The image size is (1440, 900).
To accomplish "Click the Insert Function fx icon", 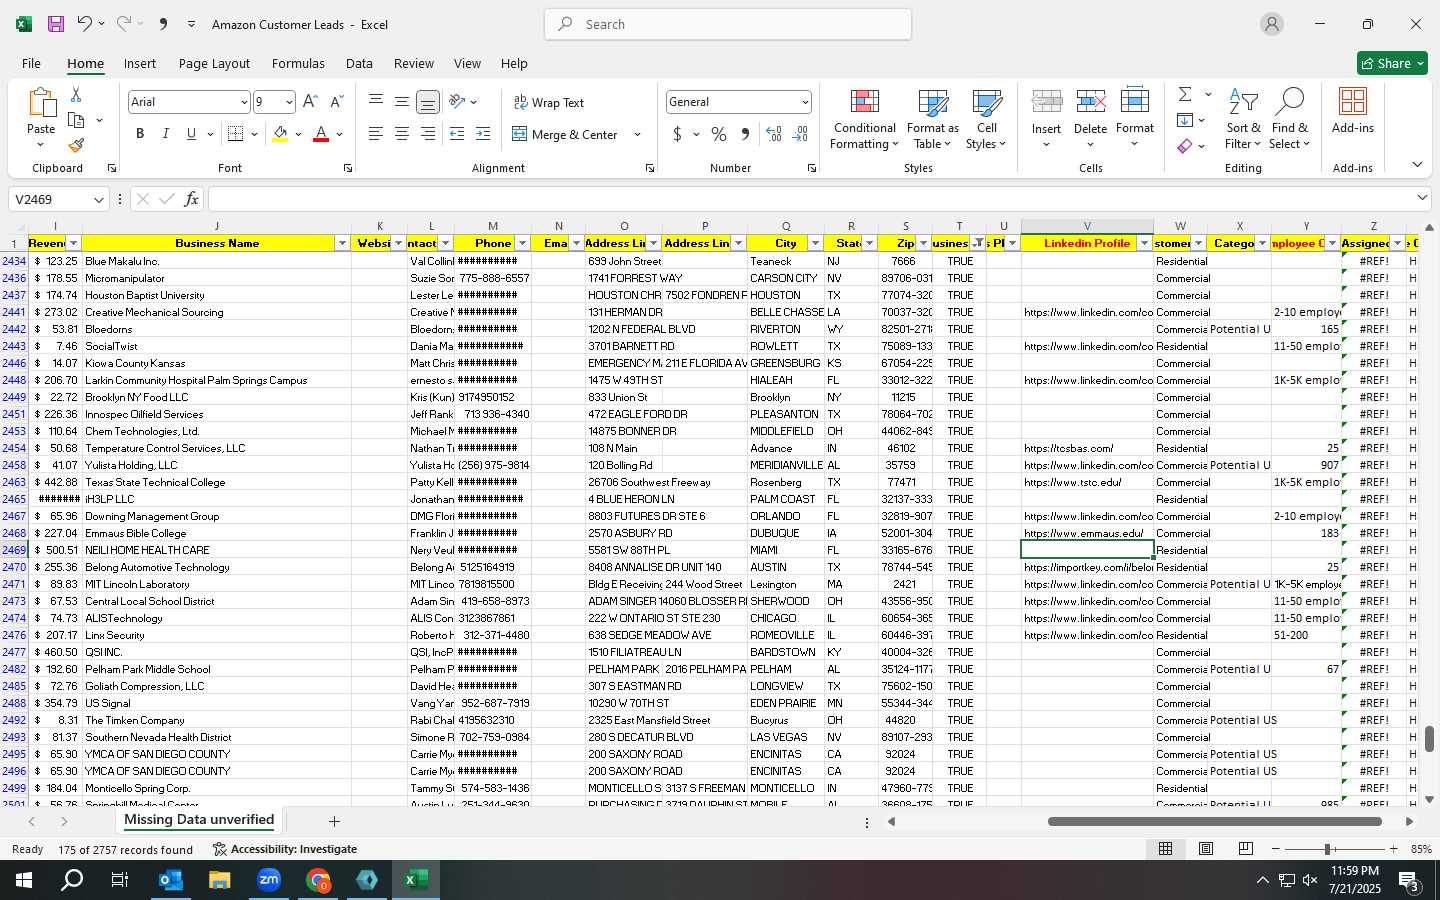I will pyautogui.click(x=192, y=199).
